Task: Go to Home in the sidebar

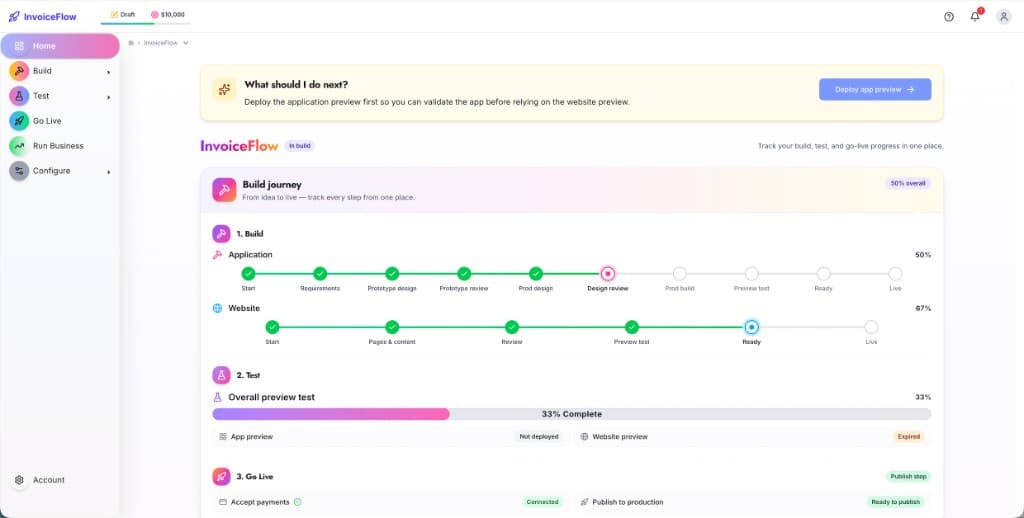Action: click(x=60, y=46)
